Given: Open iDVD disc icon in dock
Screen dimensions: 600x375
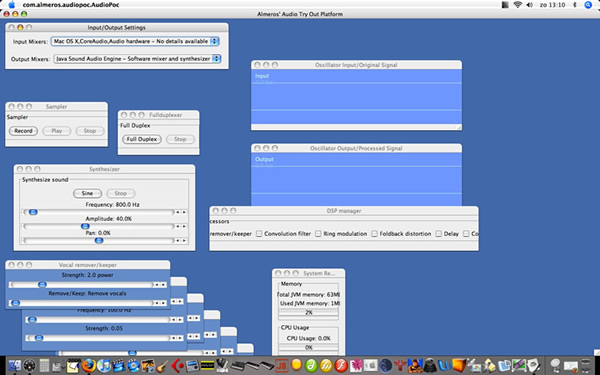Looking at the screenshot, I should point(134,366).
